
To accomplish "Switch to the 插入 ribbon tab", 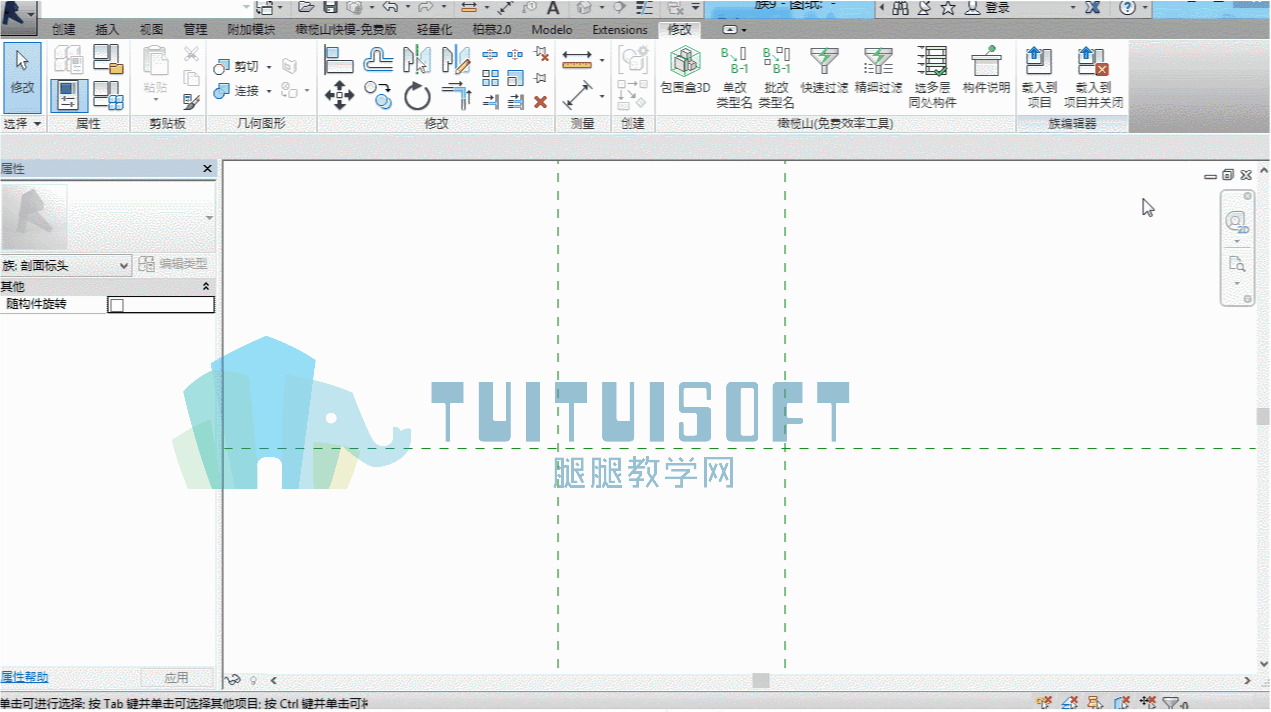I will pos(107,30).
